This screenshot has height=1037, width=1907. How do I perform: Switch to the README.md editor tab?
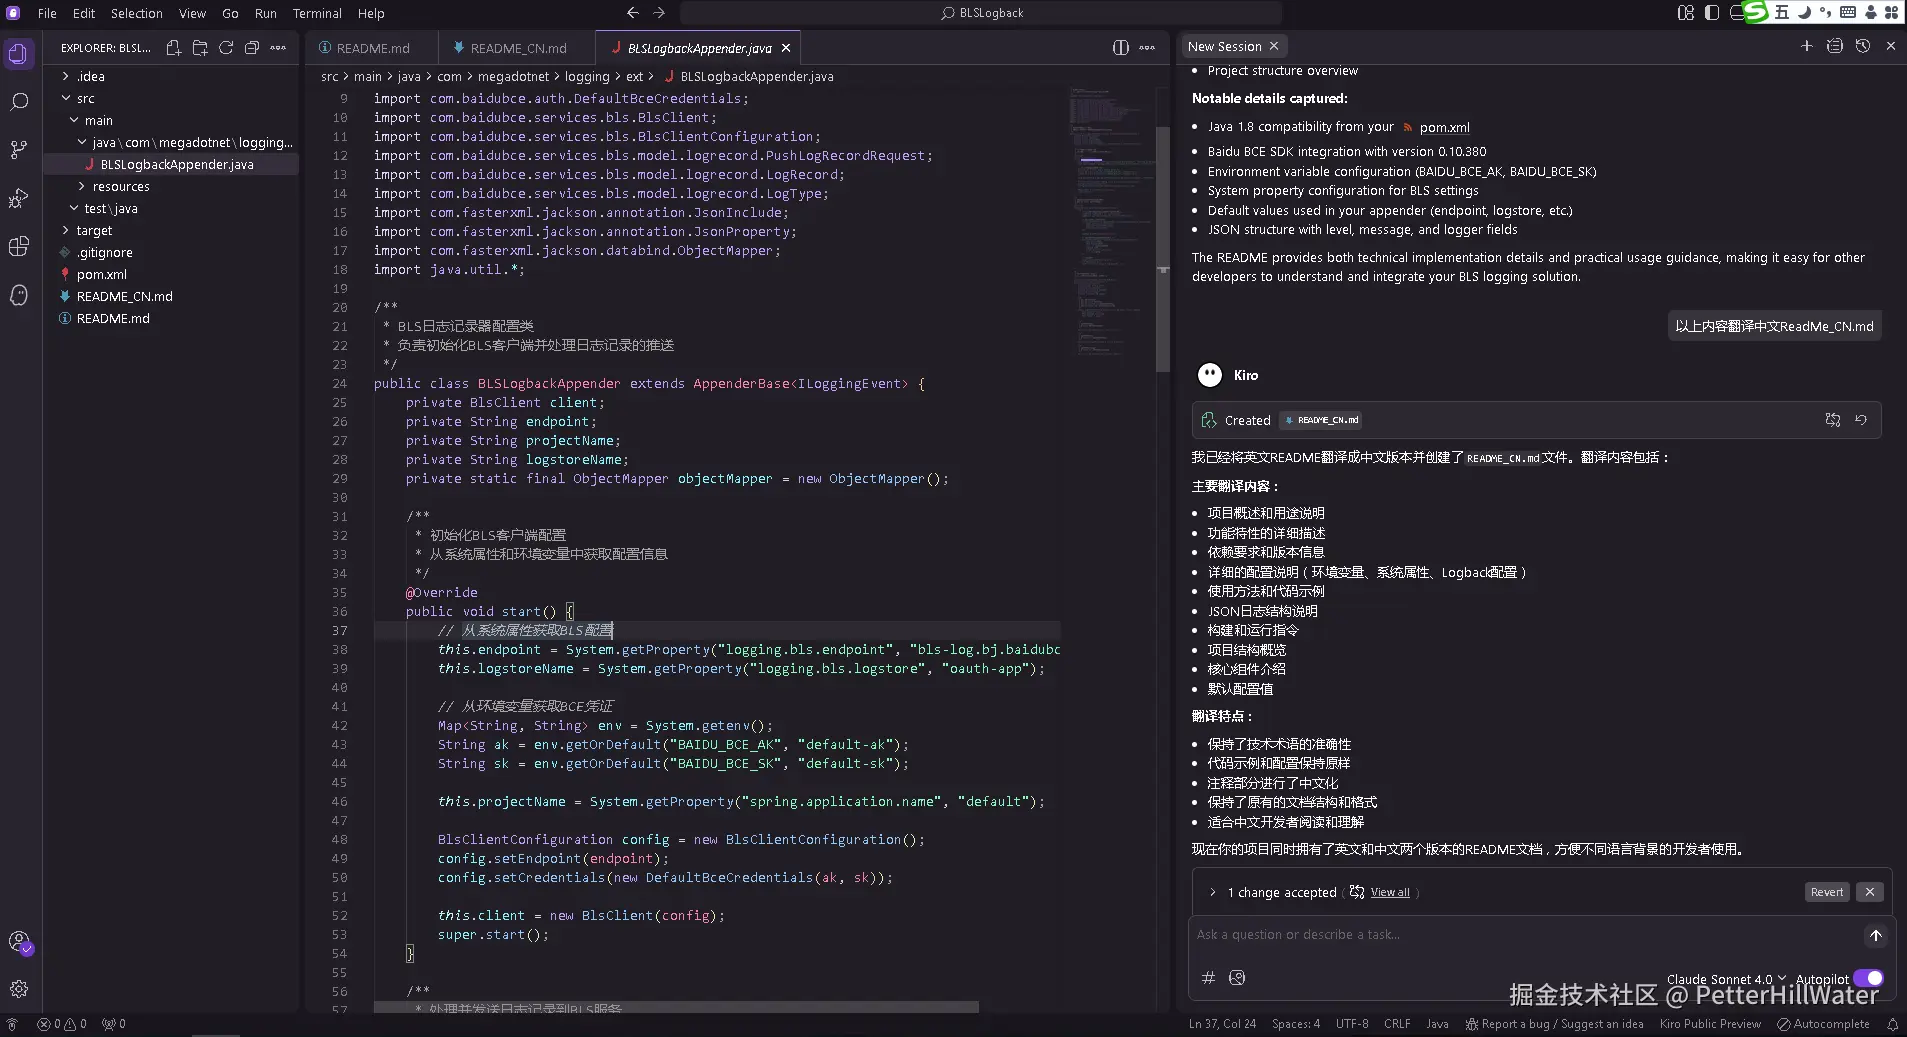pos(372,48)
